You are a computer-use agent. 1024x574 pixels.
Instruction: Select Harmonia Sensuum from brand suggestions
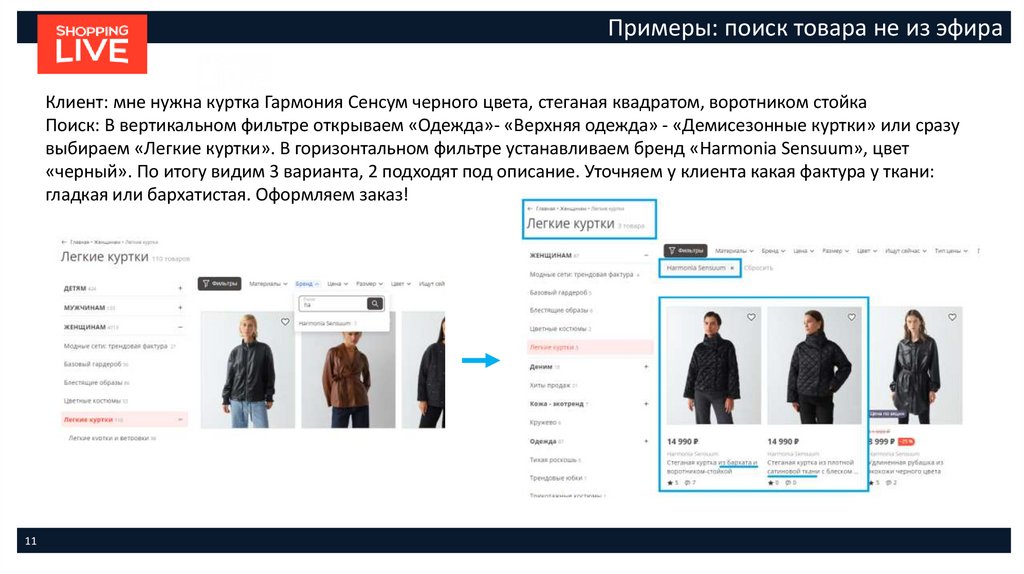pyautogui.click(x=325, y=323)
